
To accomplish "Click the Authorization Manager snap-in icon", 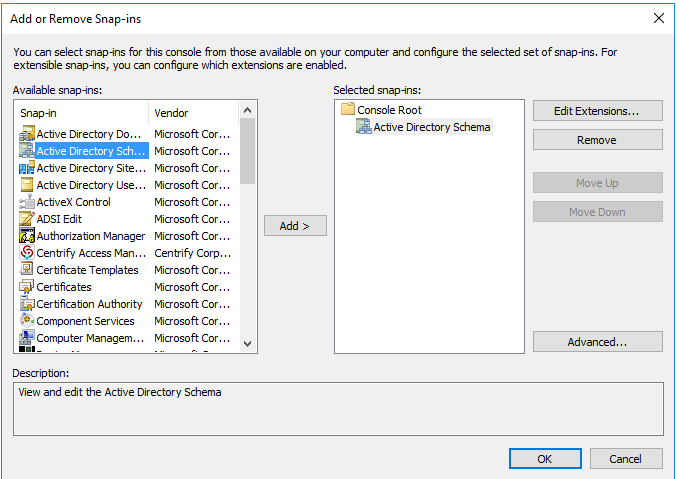I will [x=27, y=236].
